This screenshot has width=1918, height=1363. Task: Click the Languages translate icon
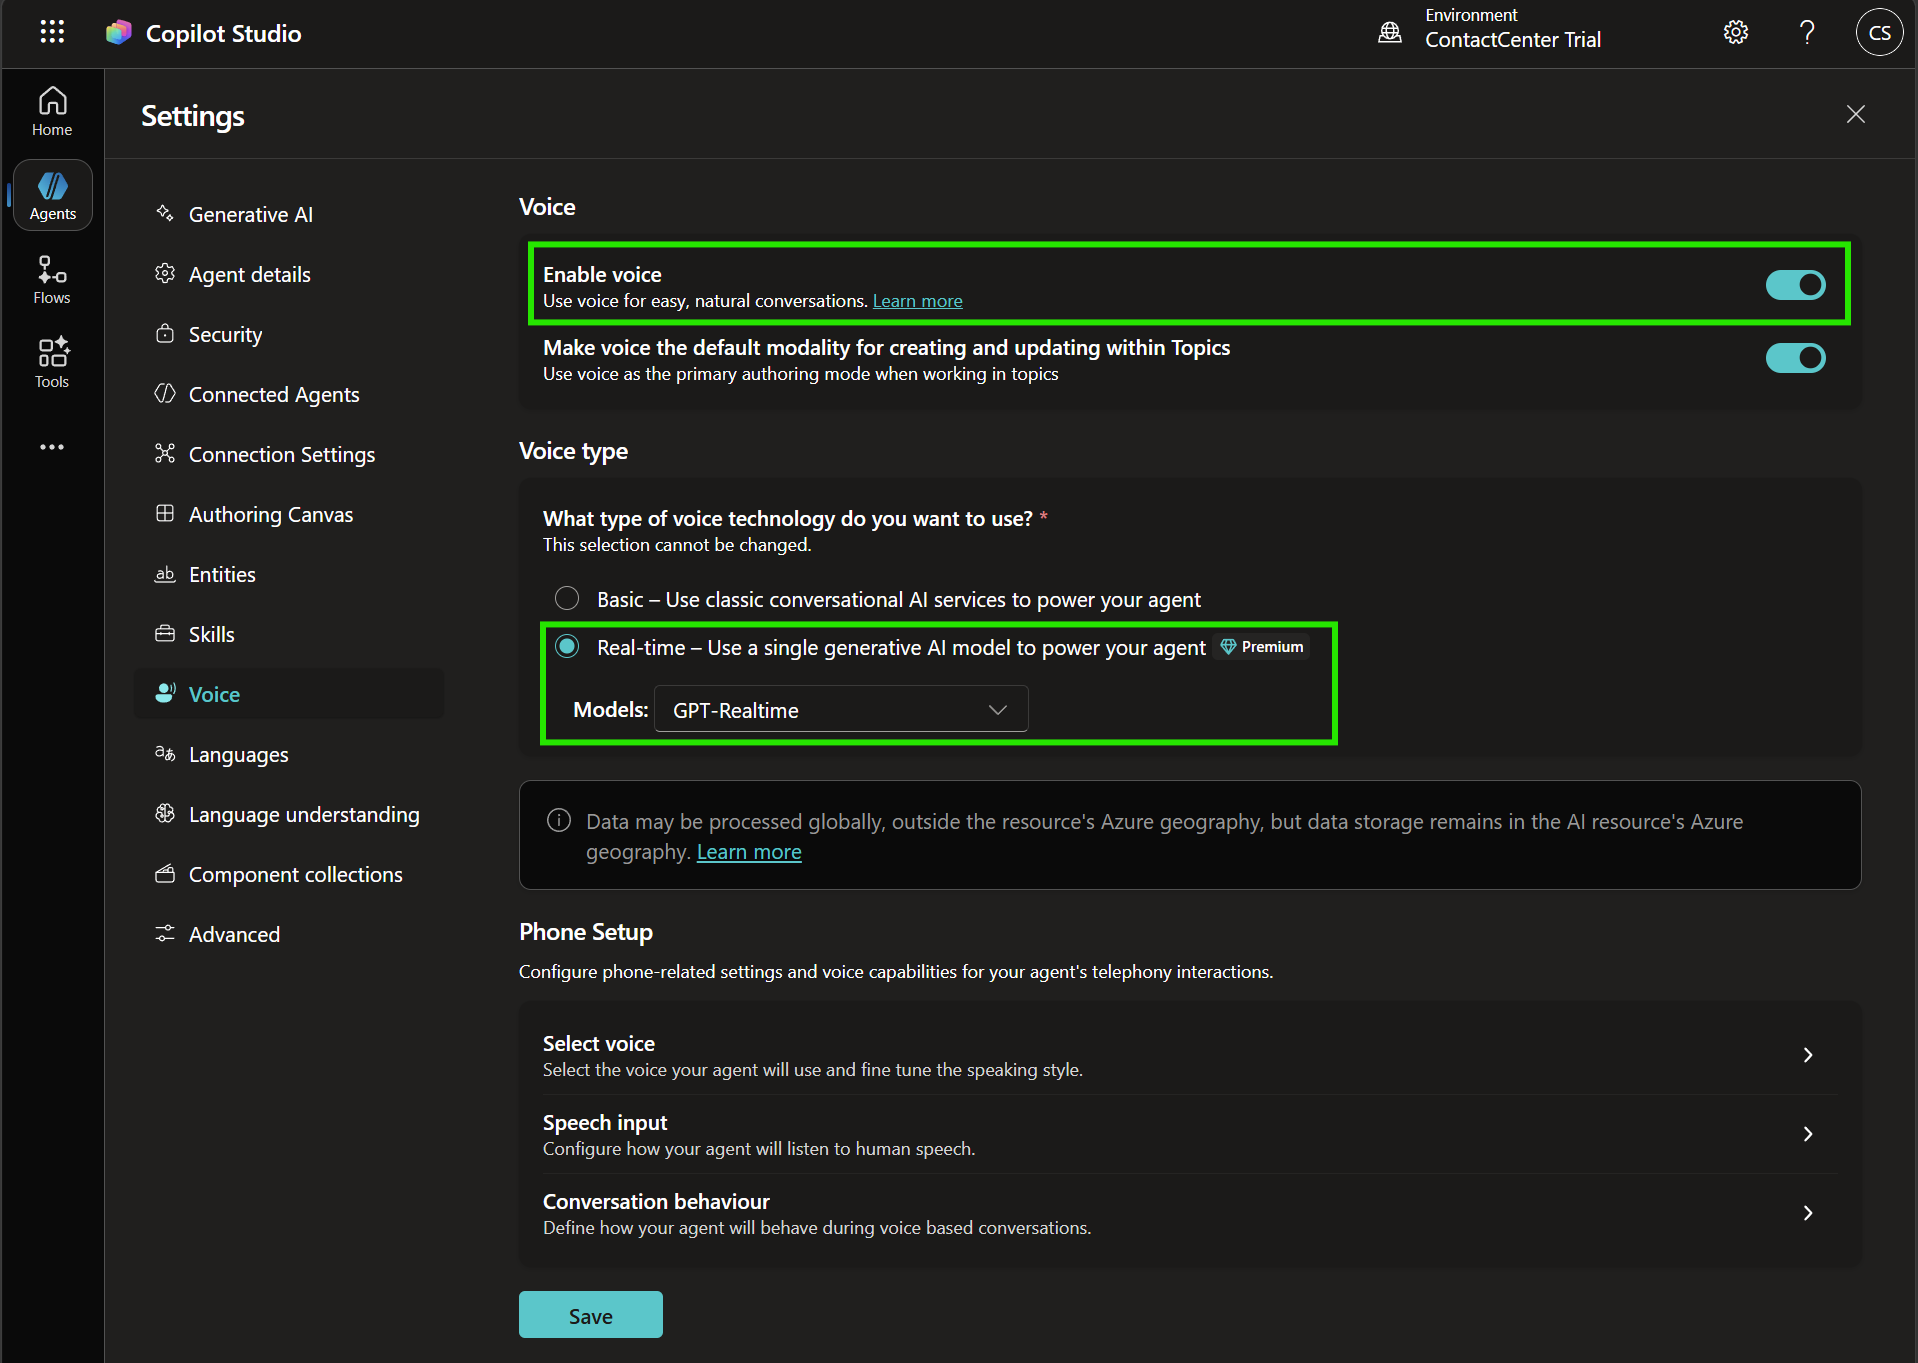tap(165, 753)
